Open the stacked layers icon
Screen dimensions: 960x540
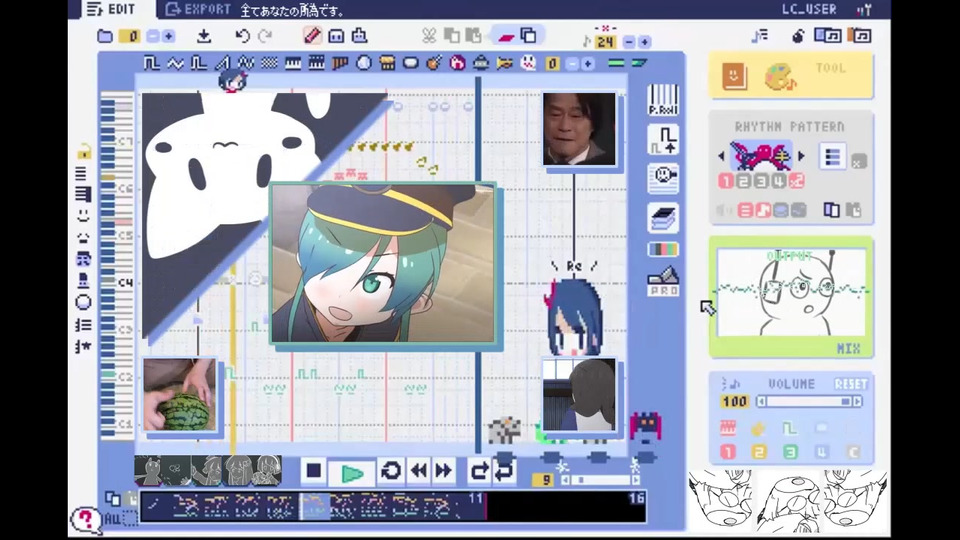663,219
